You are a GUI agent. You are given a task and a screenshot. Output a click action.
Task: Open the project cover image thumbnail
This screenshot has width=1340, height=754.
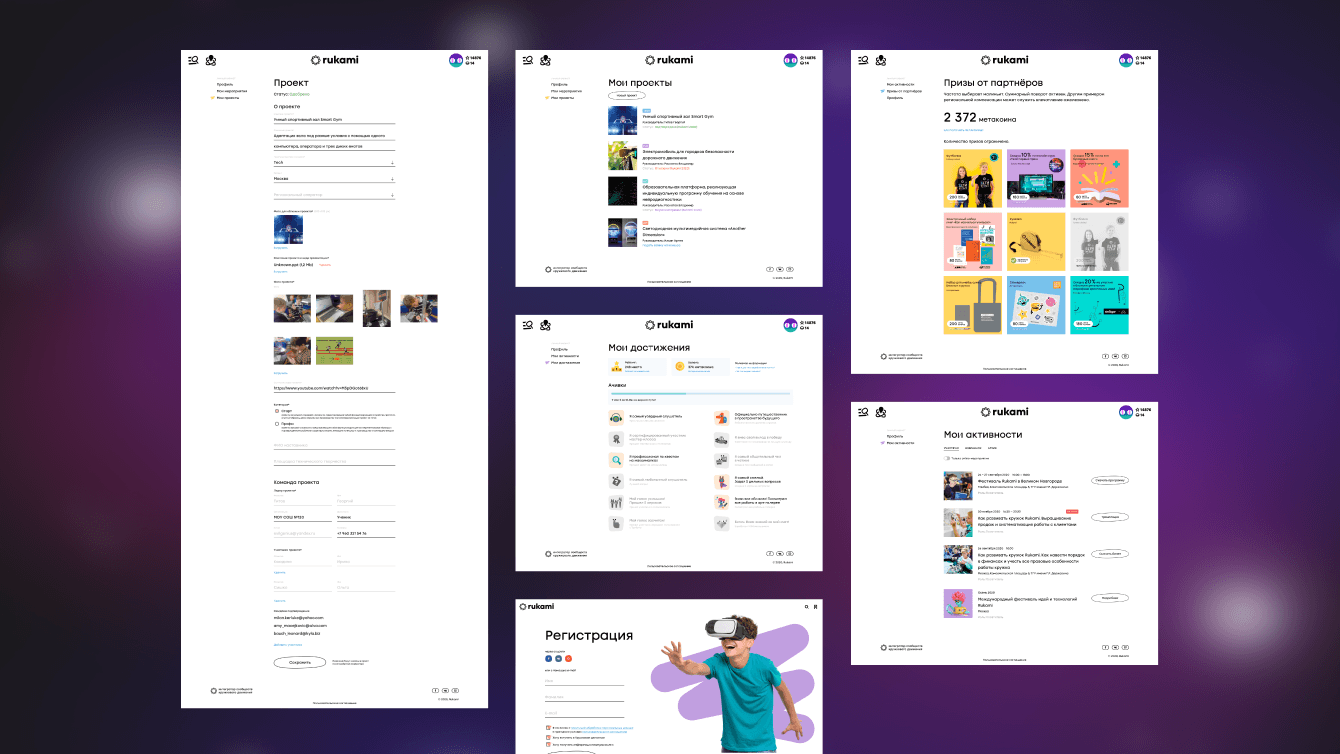click(288, 229)
